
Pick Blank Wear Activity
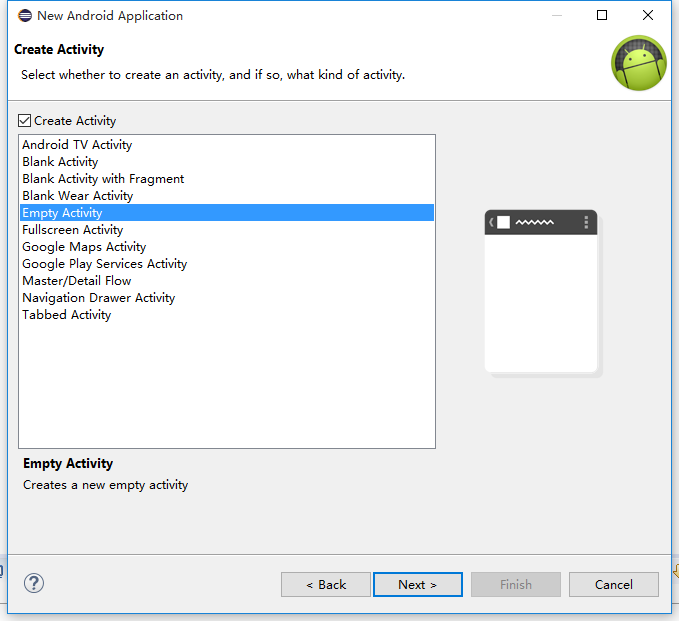click(x=227, y=196)
